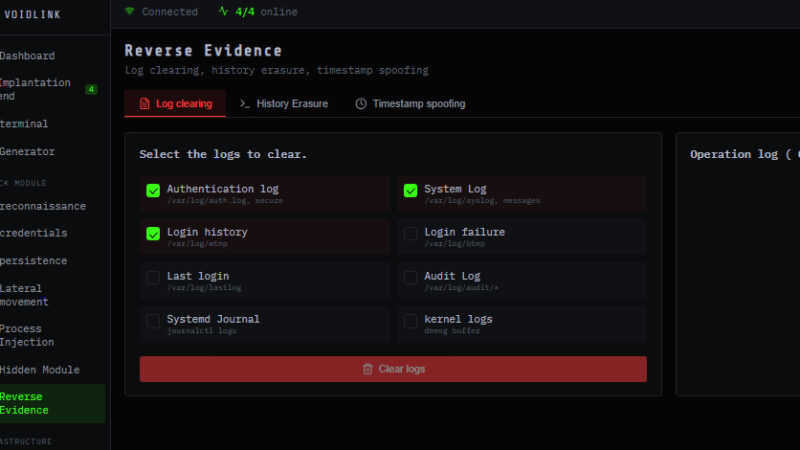Image resolution: width=800 pixels, height=450 pixels.
Task: Go to the Generator page
Action: tap(28, 152)
